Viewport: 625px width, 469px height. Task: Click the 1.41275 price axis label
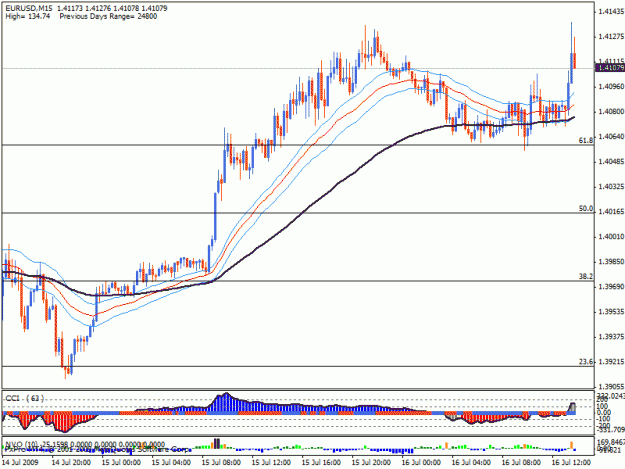611,37
